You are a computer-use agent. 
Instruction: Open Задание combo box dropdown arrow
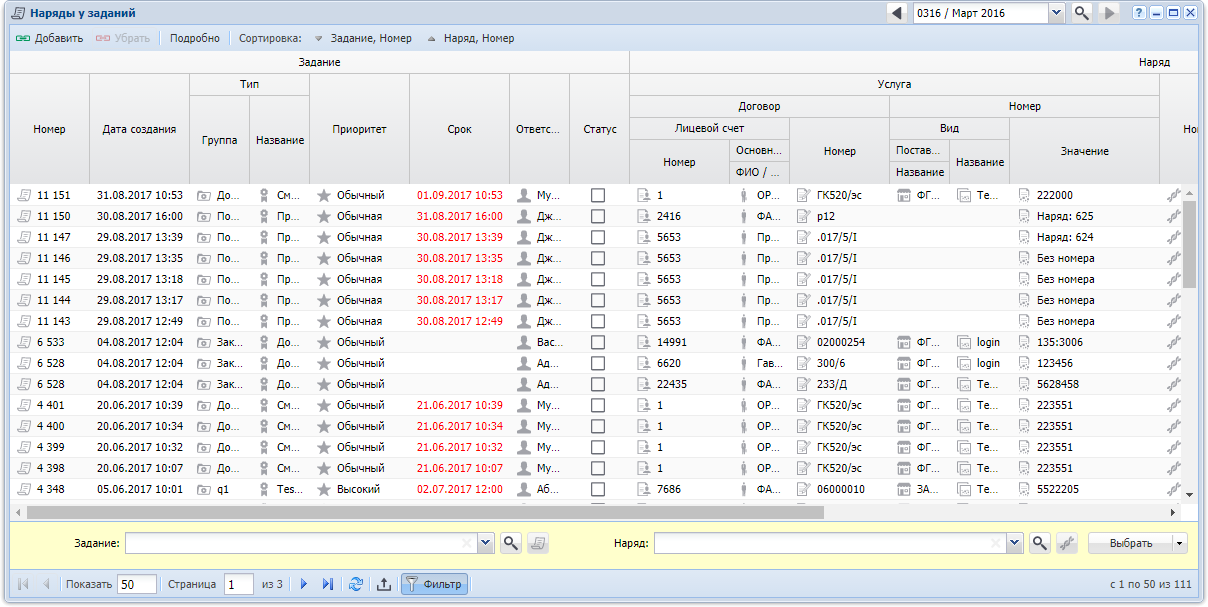click(486, 543)
